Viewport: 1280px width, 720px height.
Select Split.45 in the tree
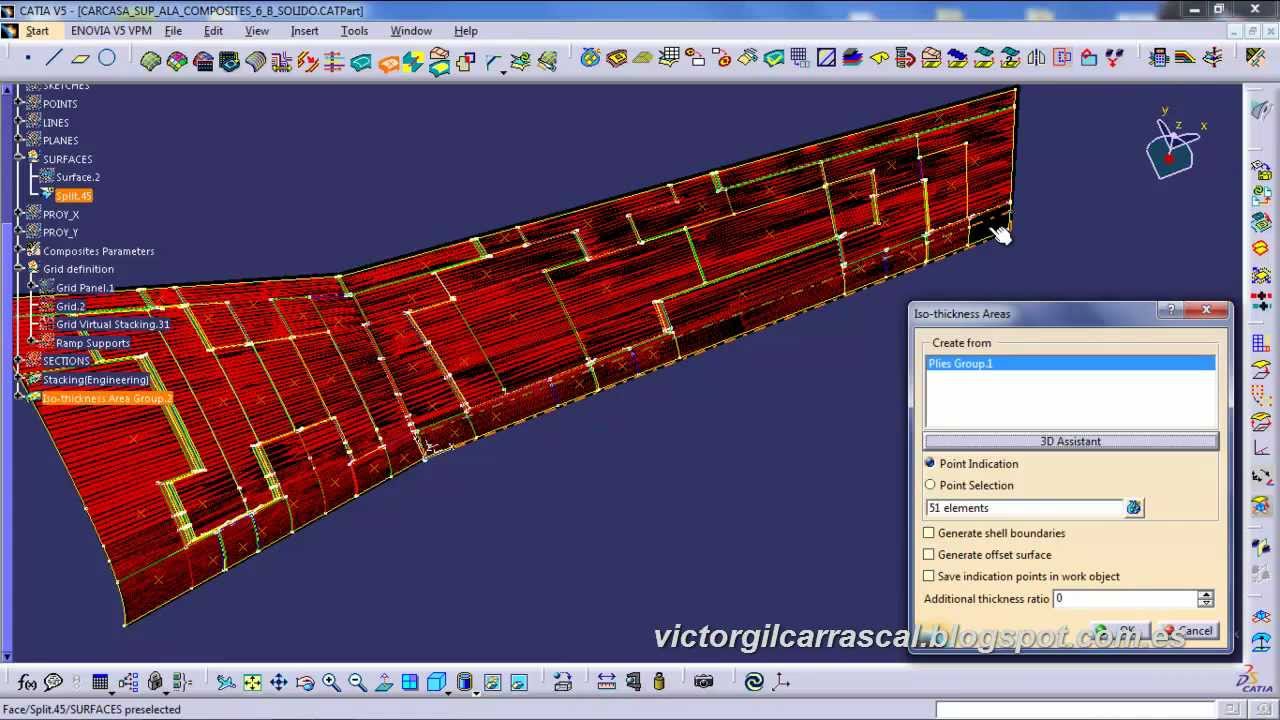click(x=73, y=196)
